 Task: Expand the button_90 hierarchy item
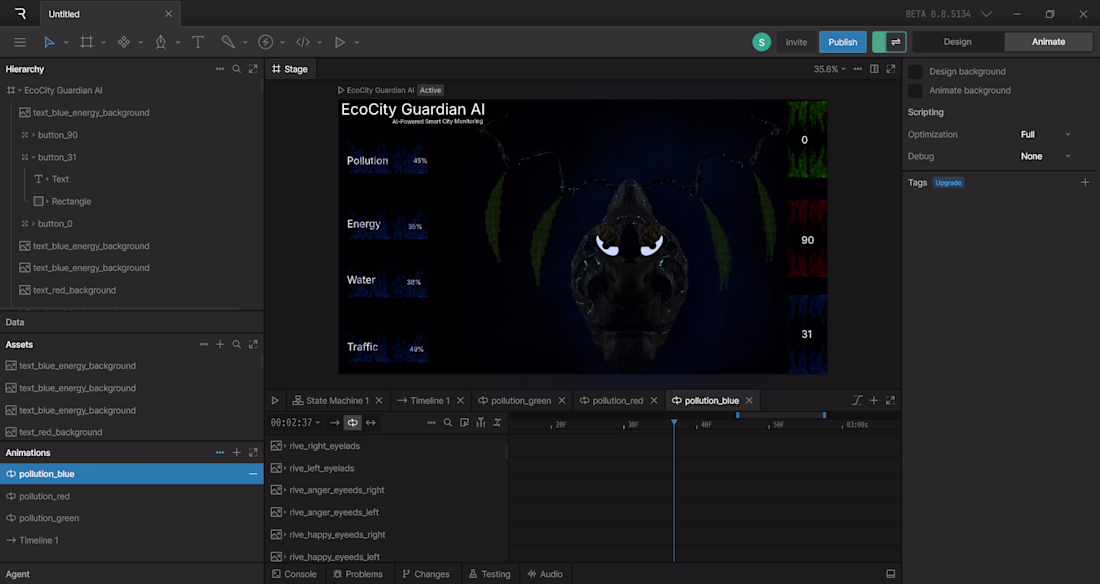click(x=33, y=135)
